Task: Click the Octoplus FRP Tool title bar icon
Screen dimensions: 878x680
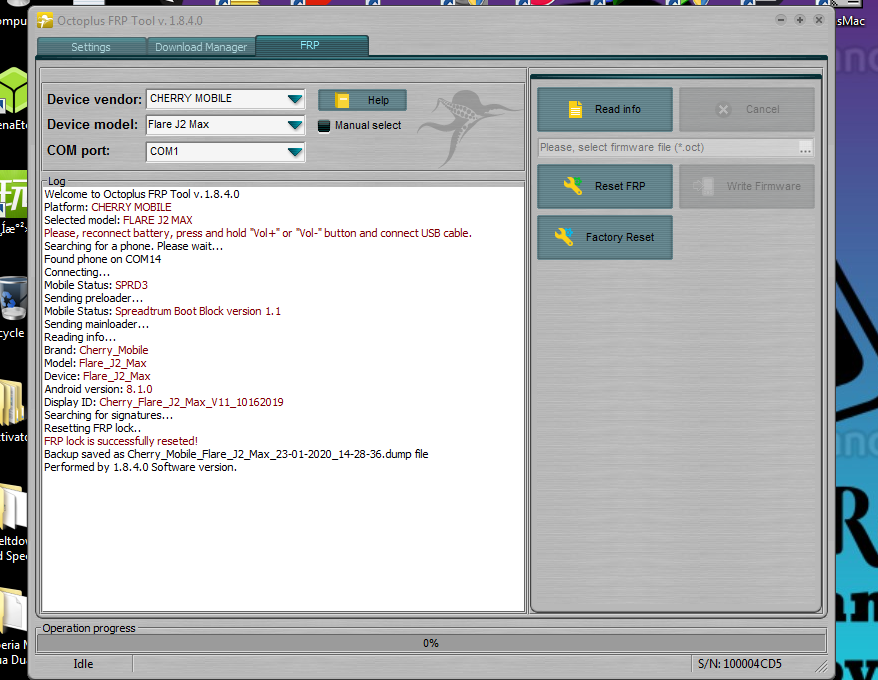Action: 45,21
